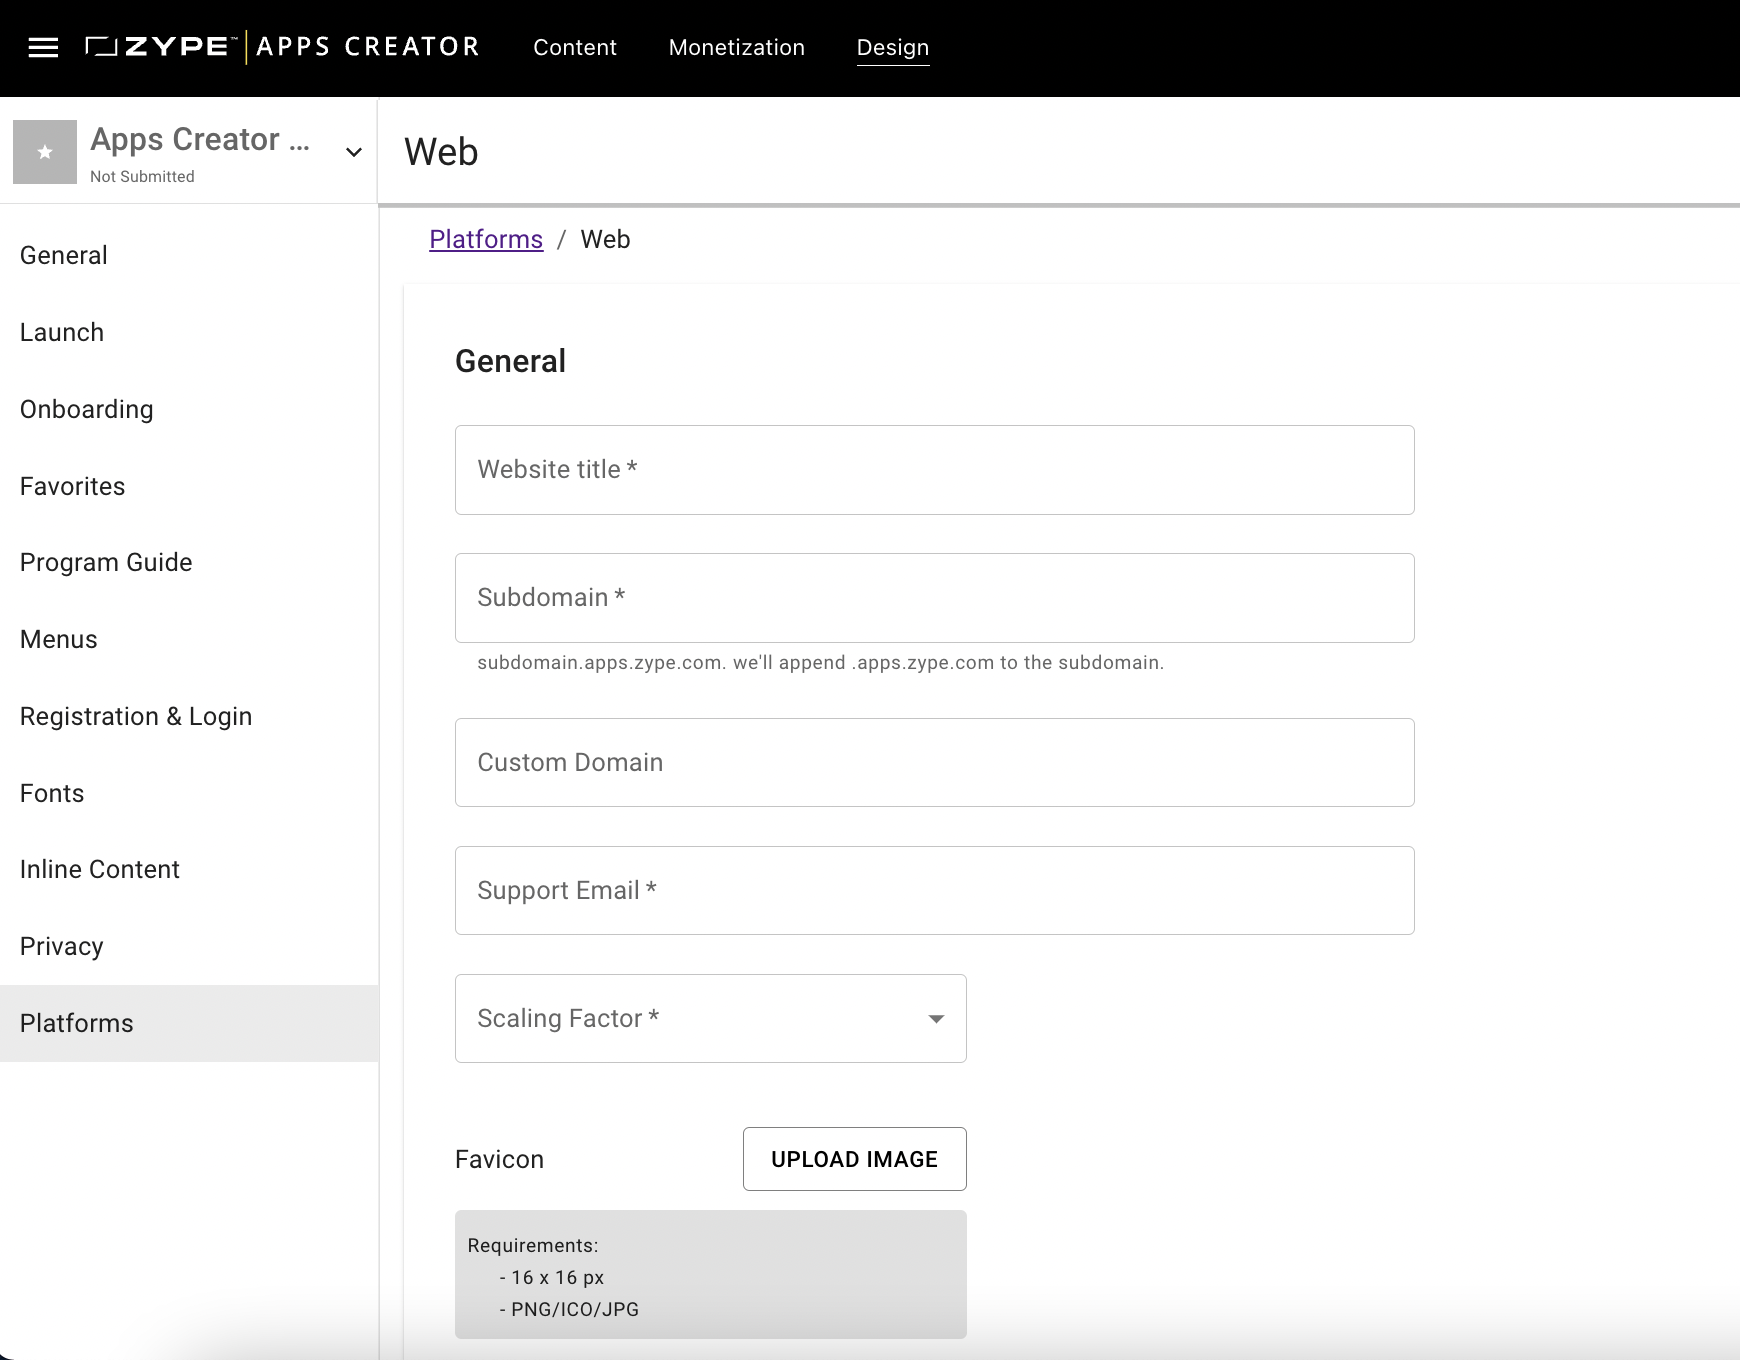The width and height of the screenshot is (1740, 1360).
Task: Click the Zype Apps Creator logo
Action: point(282,47)
